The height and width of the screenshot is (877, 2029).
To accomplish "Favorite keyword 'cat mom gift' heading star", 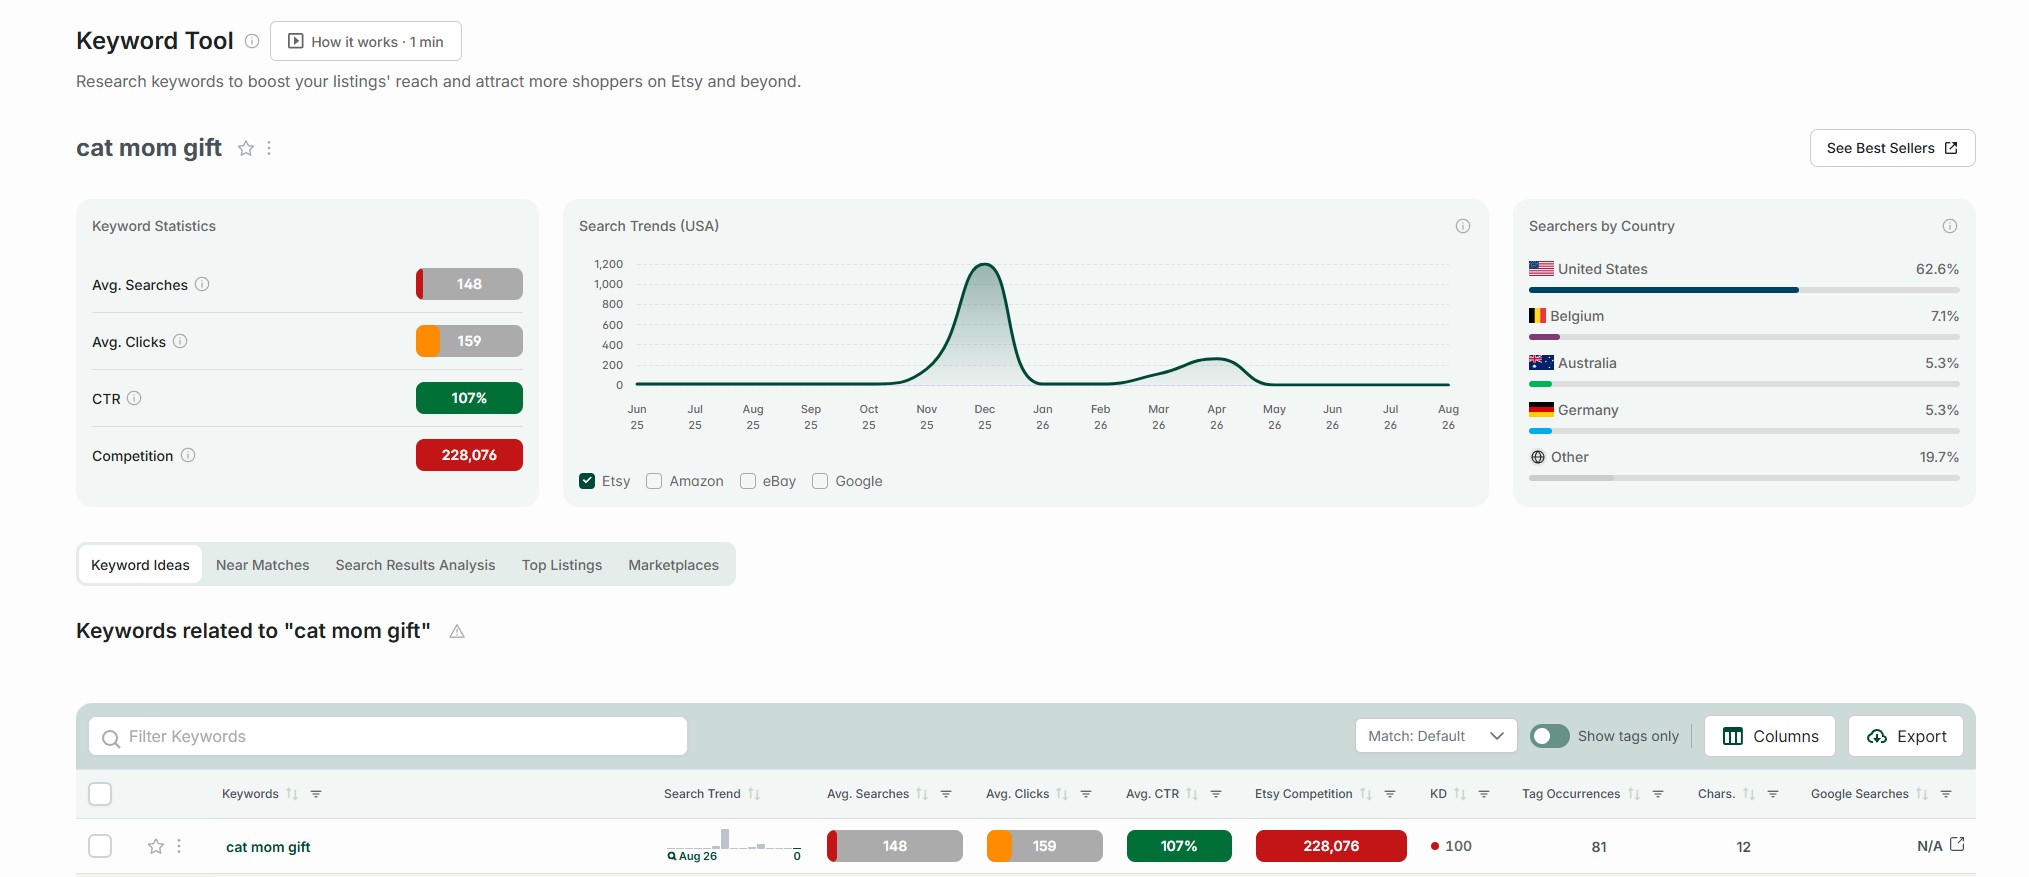I will pos(246,148).
